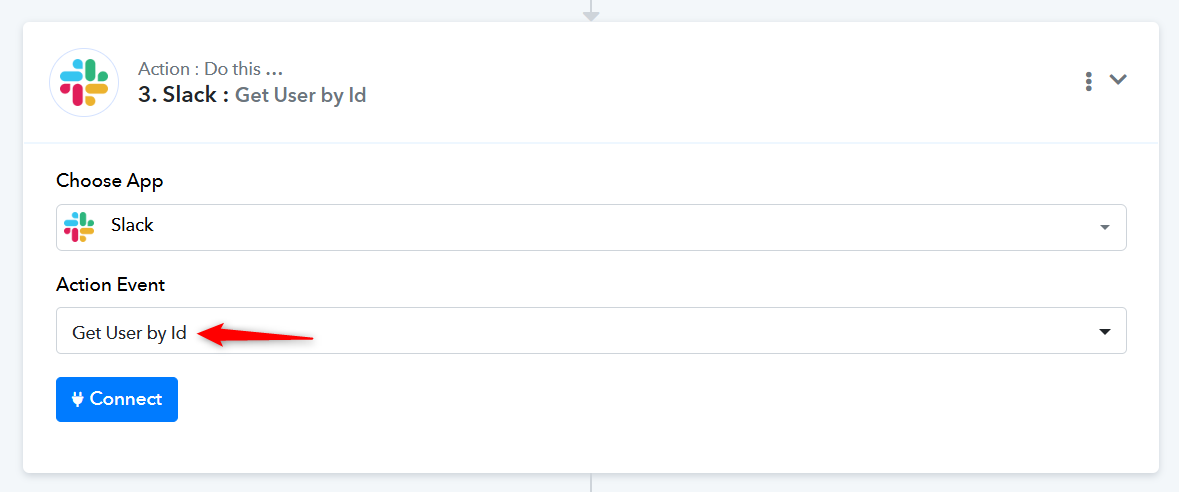This screenshot has height=492, width=1179.
Task: Open the Action Event dropdown
Action: click(x=591, y=330)
